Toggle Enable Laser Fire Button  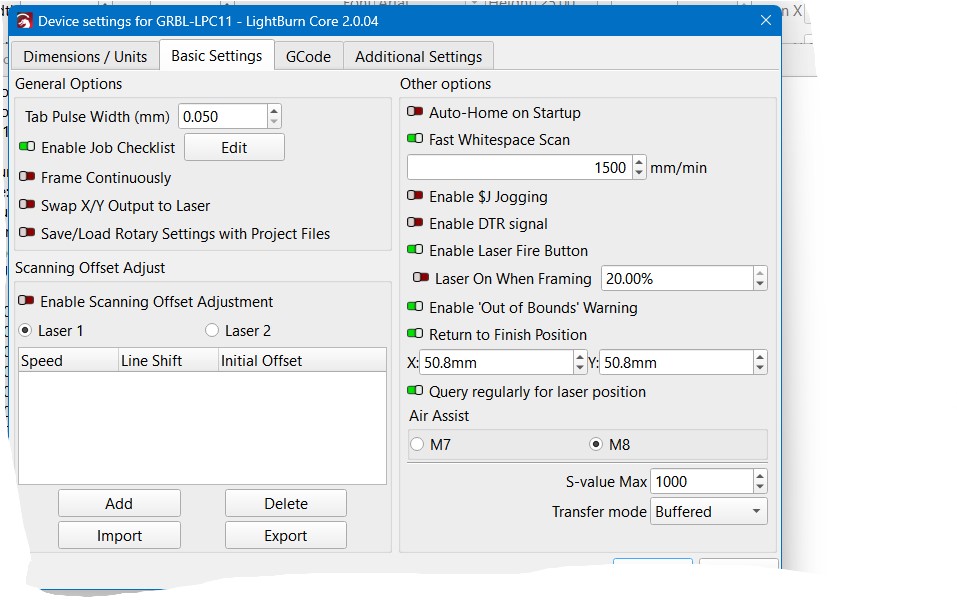coord(415,251)
